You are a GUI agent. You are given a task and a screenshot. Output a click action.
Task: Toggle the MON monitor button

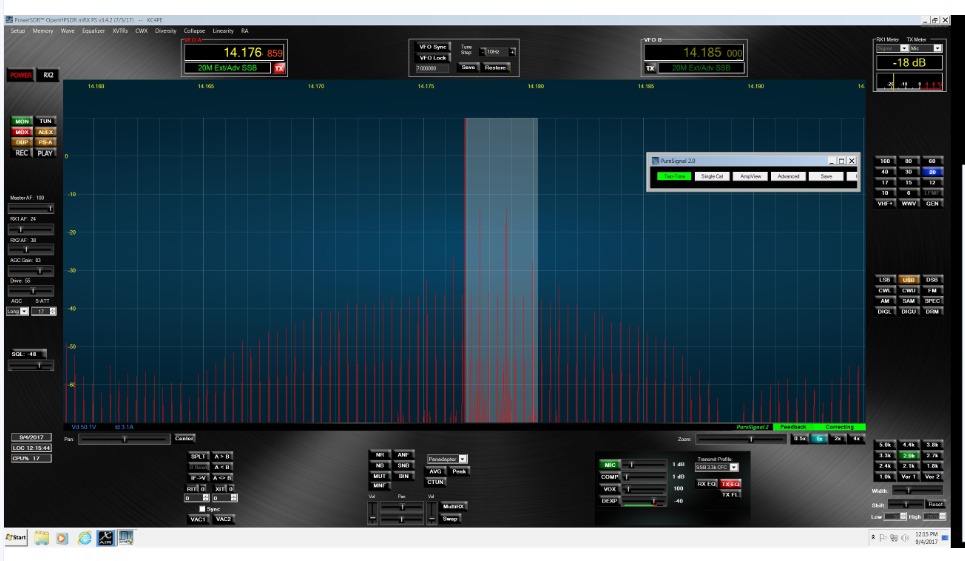click(x=22, y=121)
